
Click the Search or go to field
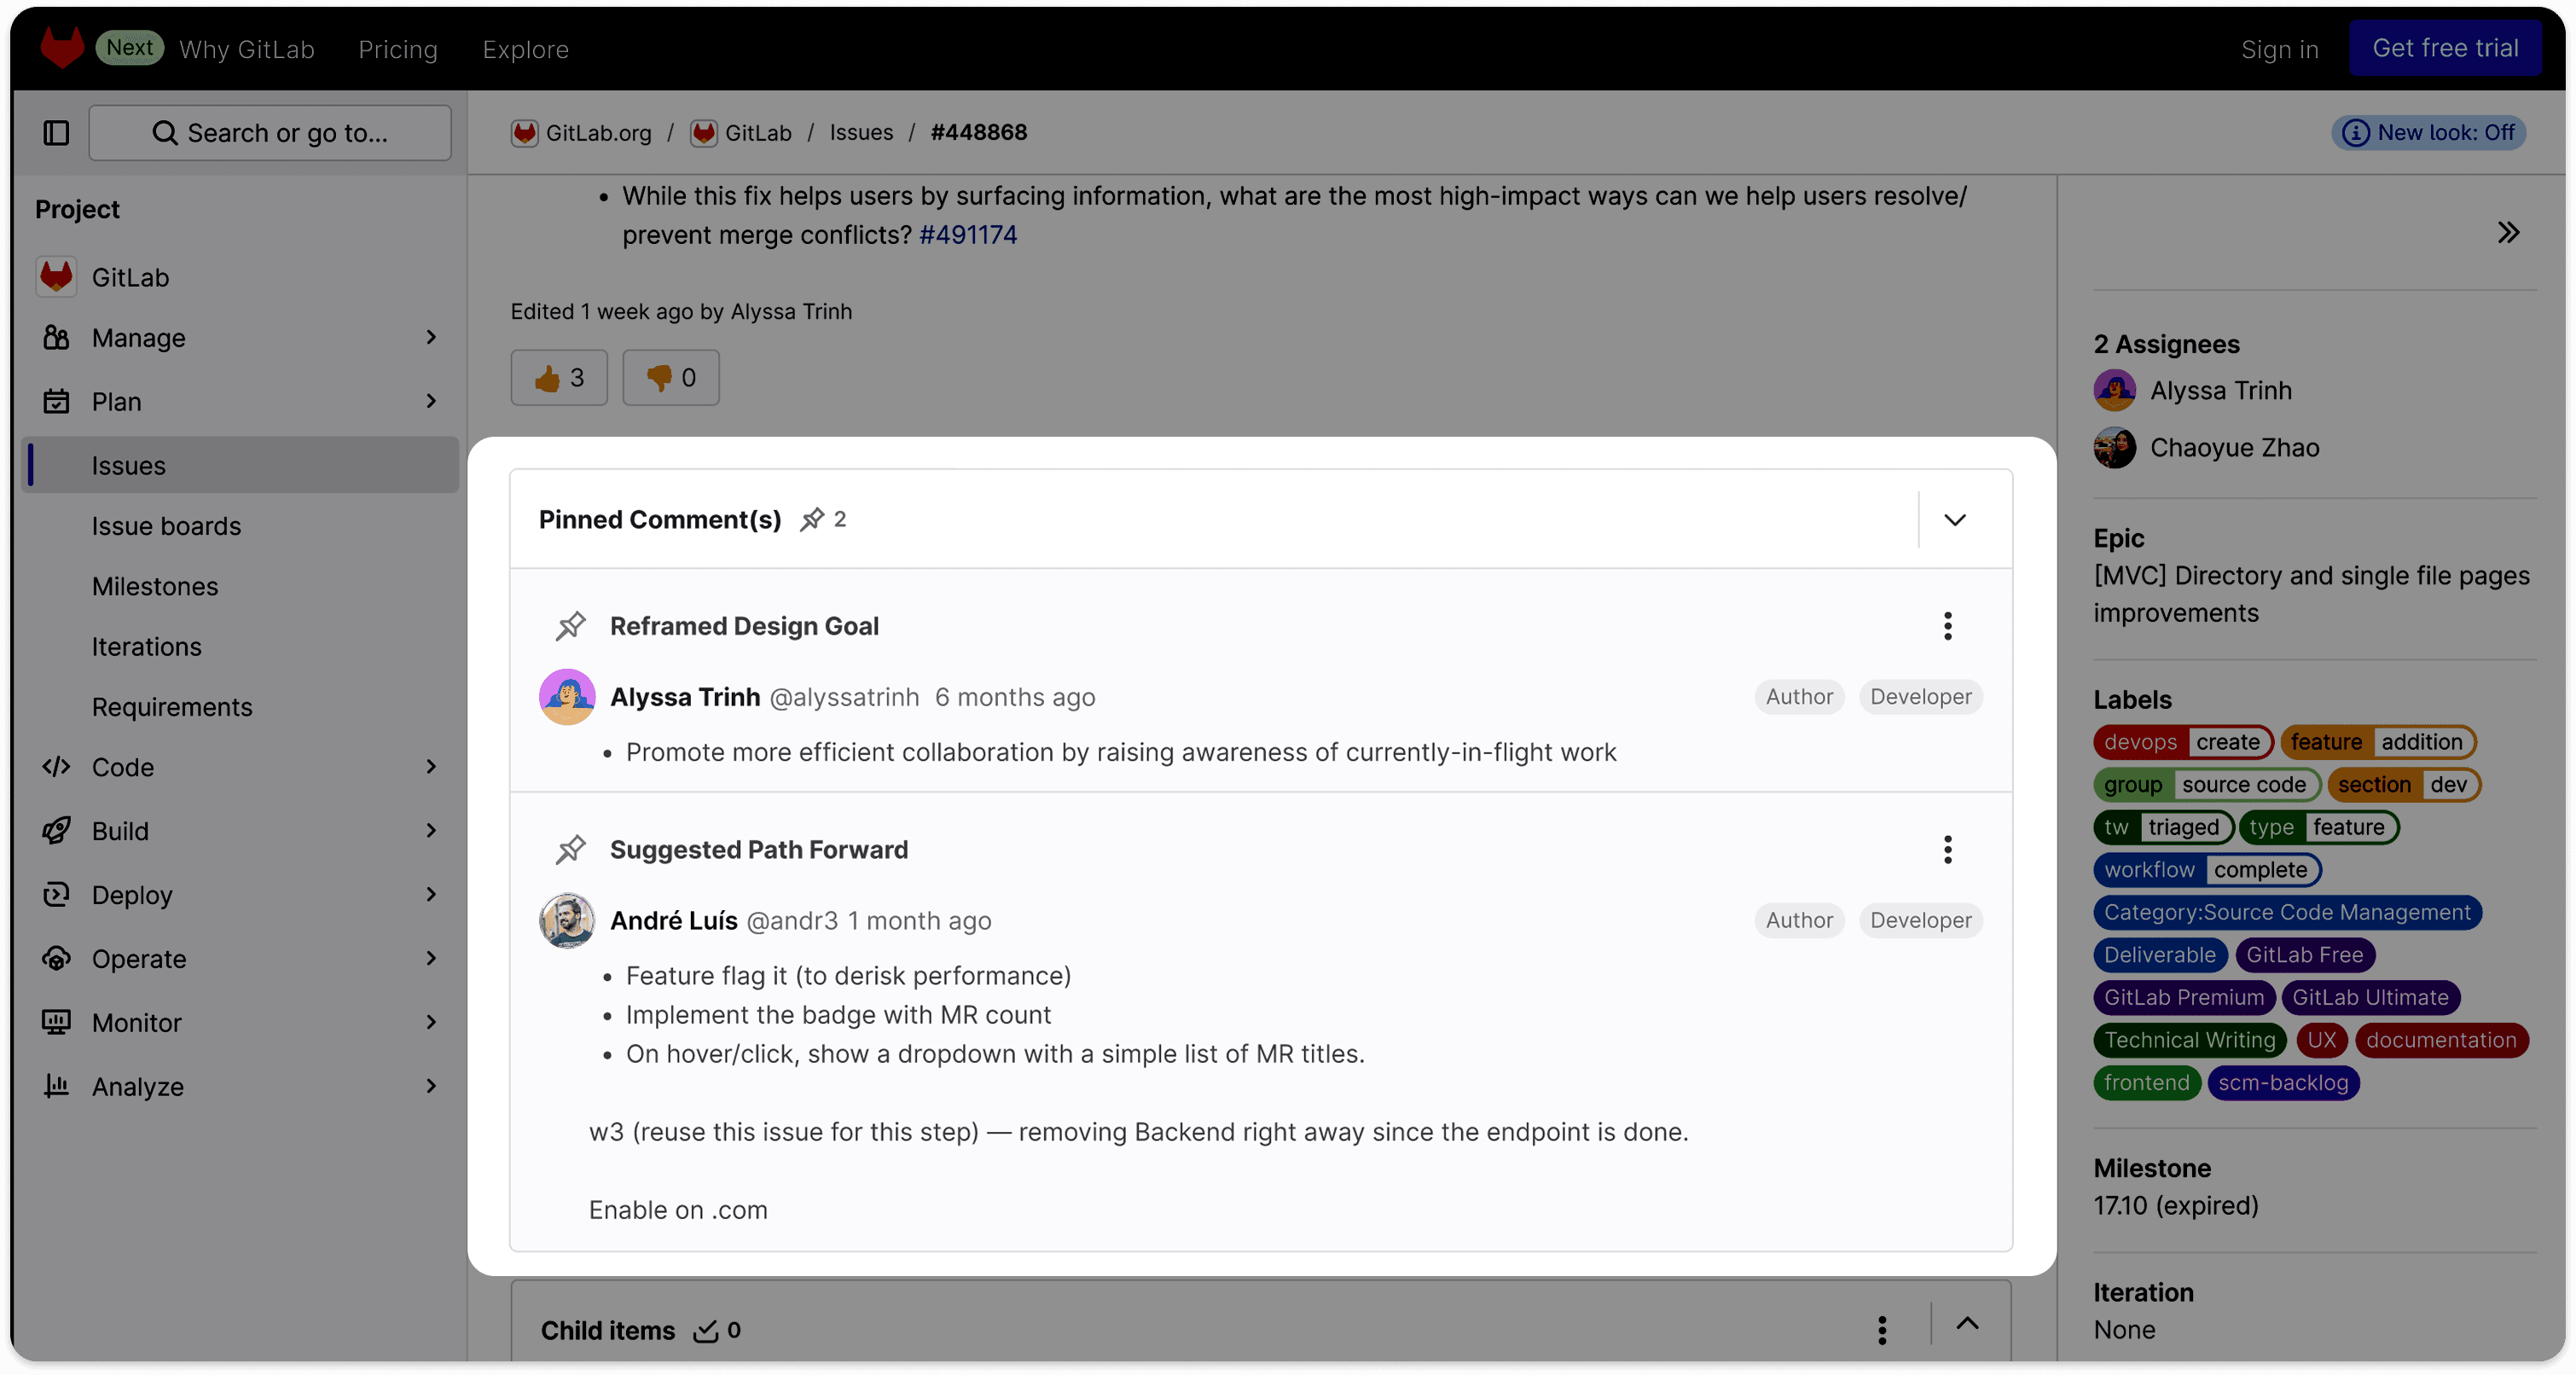tap(270, 133)
